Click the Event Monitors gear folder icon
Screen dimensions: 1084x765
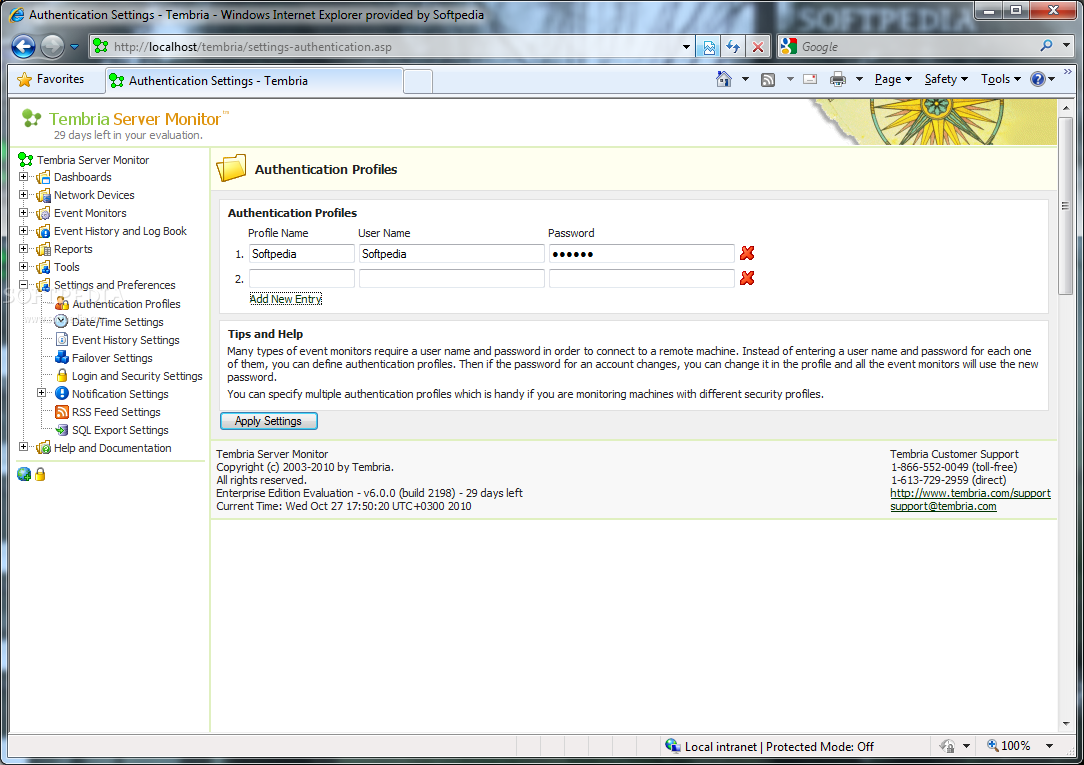pyautogui.click(x=44, y=214)
